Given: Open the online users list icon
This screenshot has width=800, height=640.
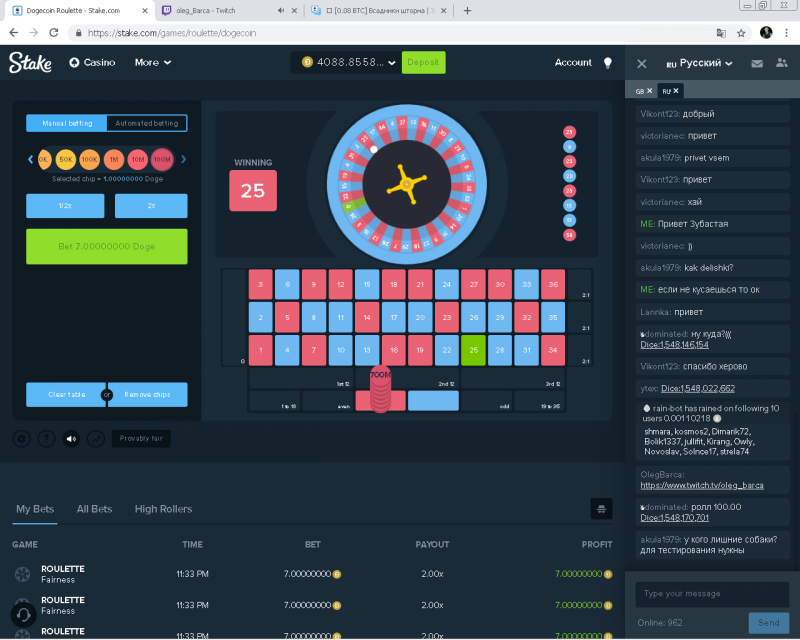Looking at the screenshot, I should tap(782, 63).
